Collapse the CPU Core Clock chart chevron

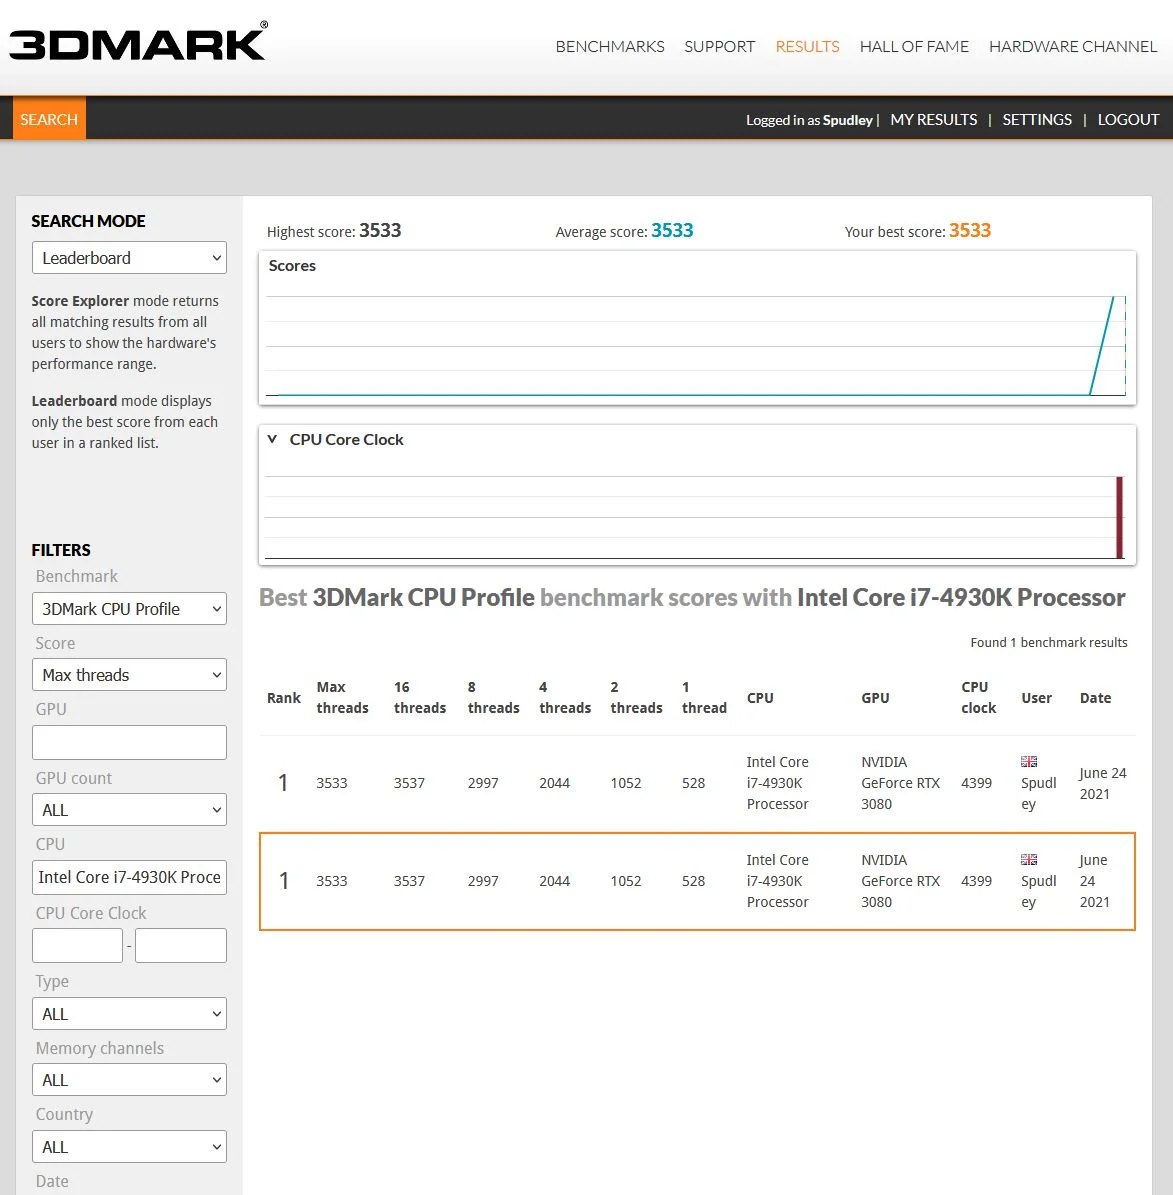coord(272,439)
